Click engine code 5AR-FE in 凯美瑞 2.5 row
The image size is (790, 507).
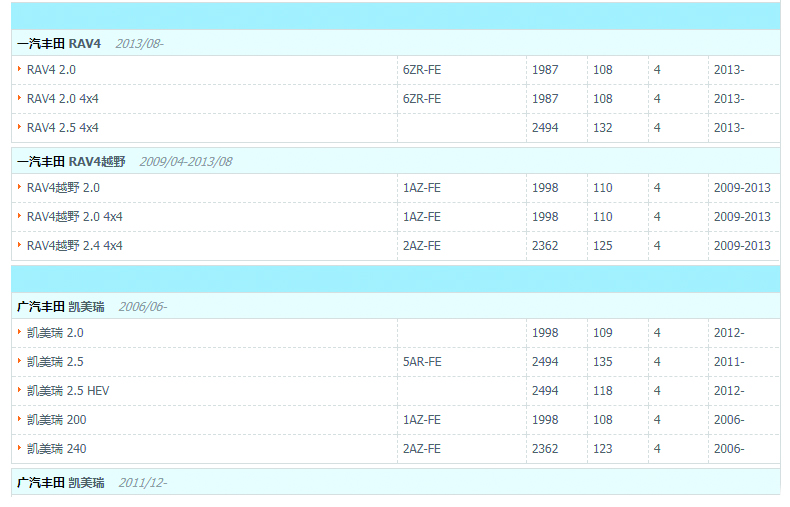[422, 362]
